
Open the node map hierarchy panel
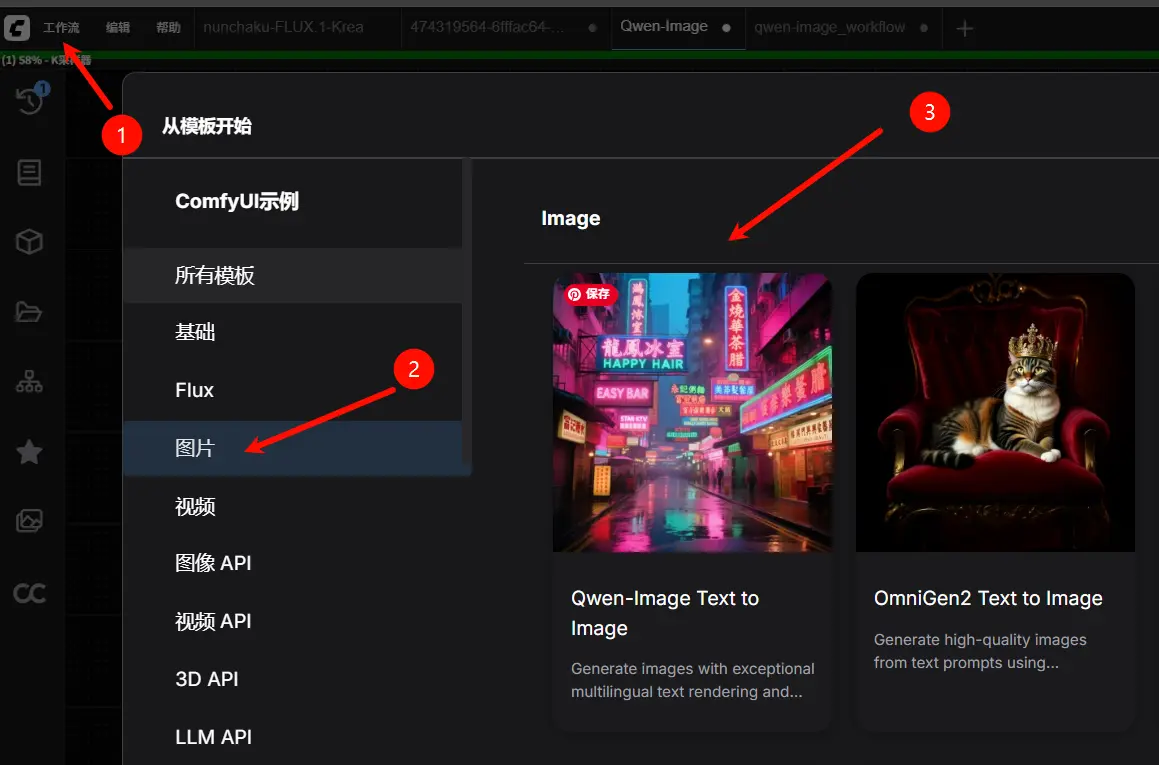click(x=28, y=381)
